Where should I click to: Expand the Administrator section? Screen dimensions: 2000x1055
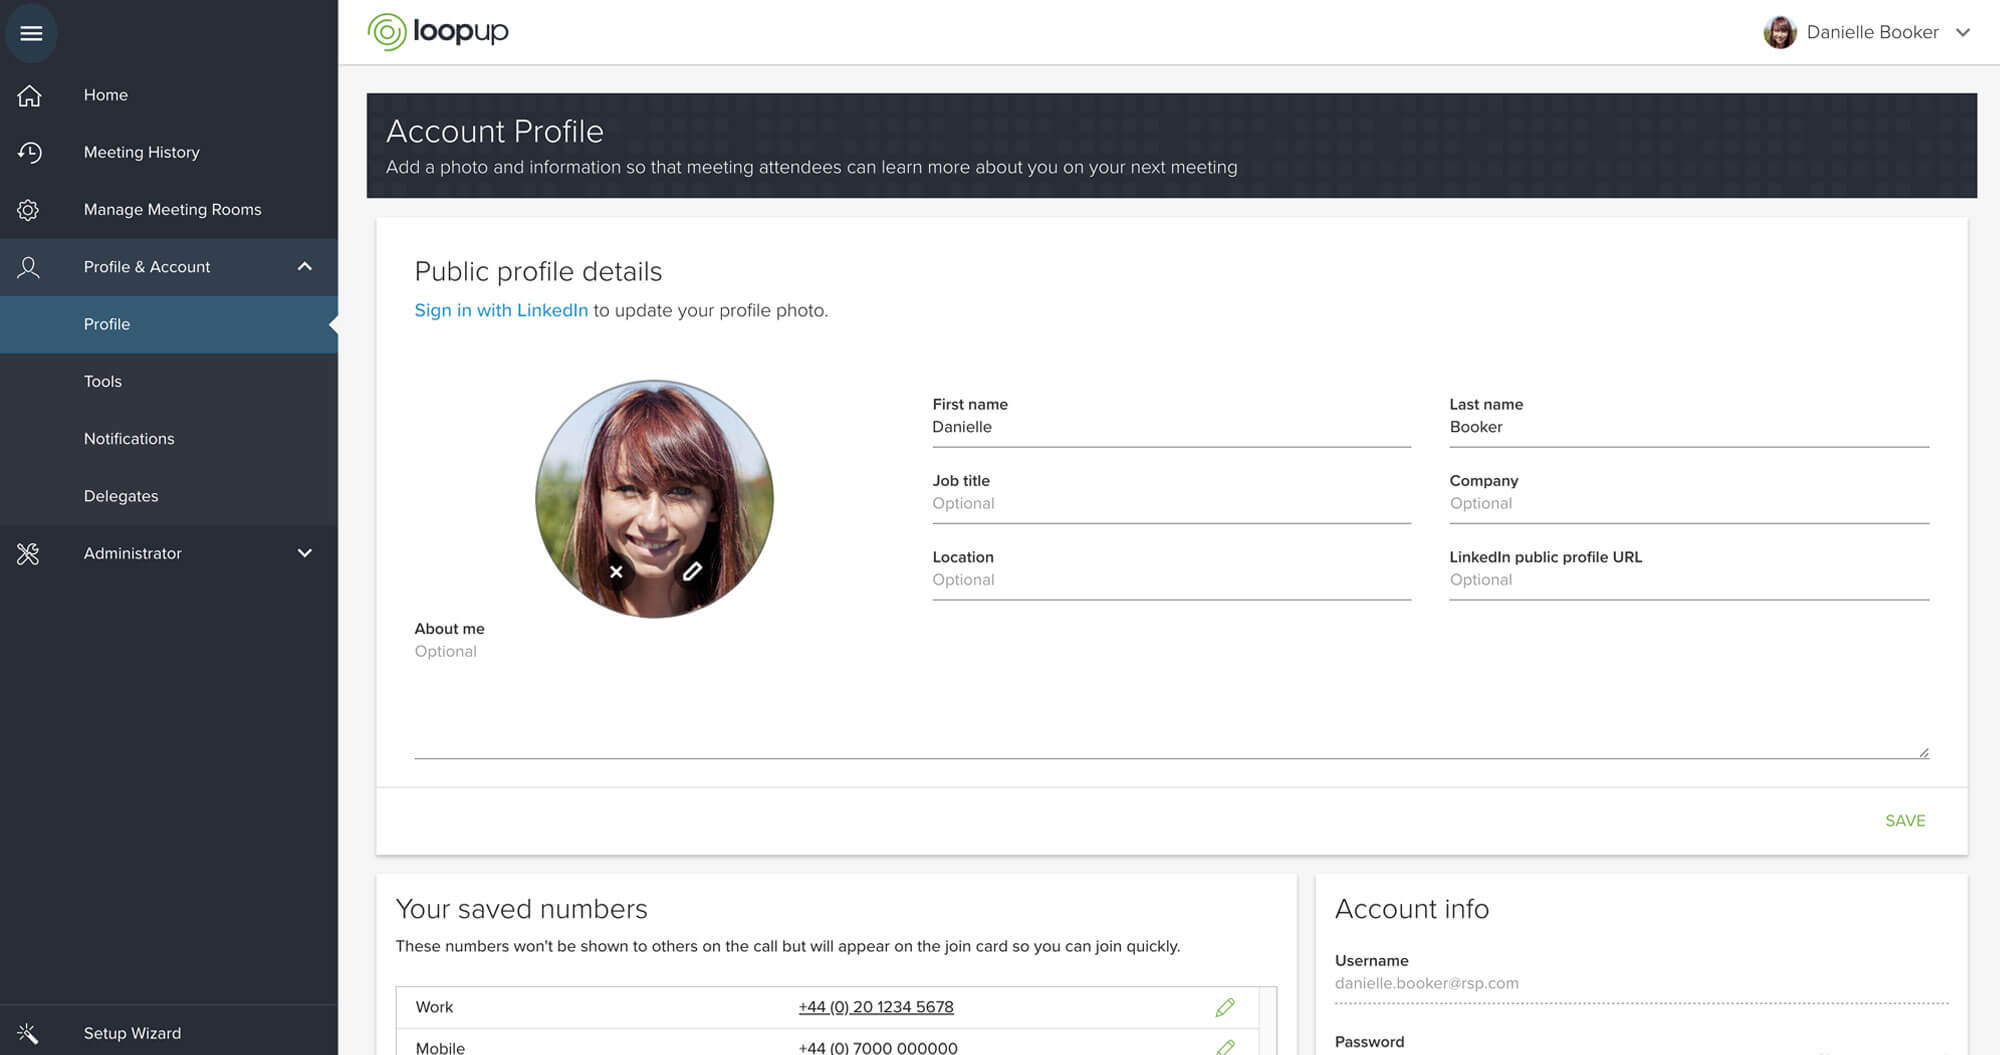(x=305, y=553)
